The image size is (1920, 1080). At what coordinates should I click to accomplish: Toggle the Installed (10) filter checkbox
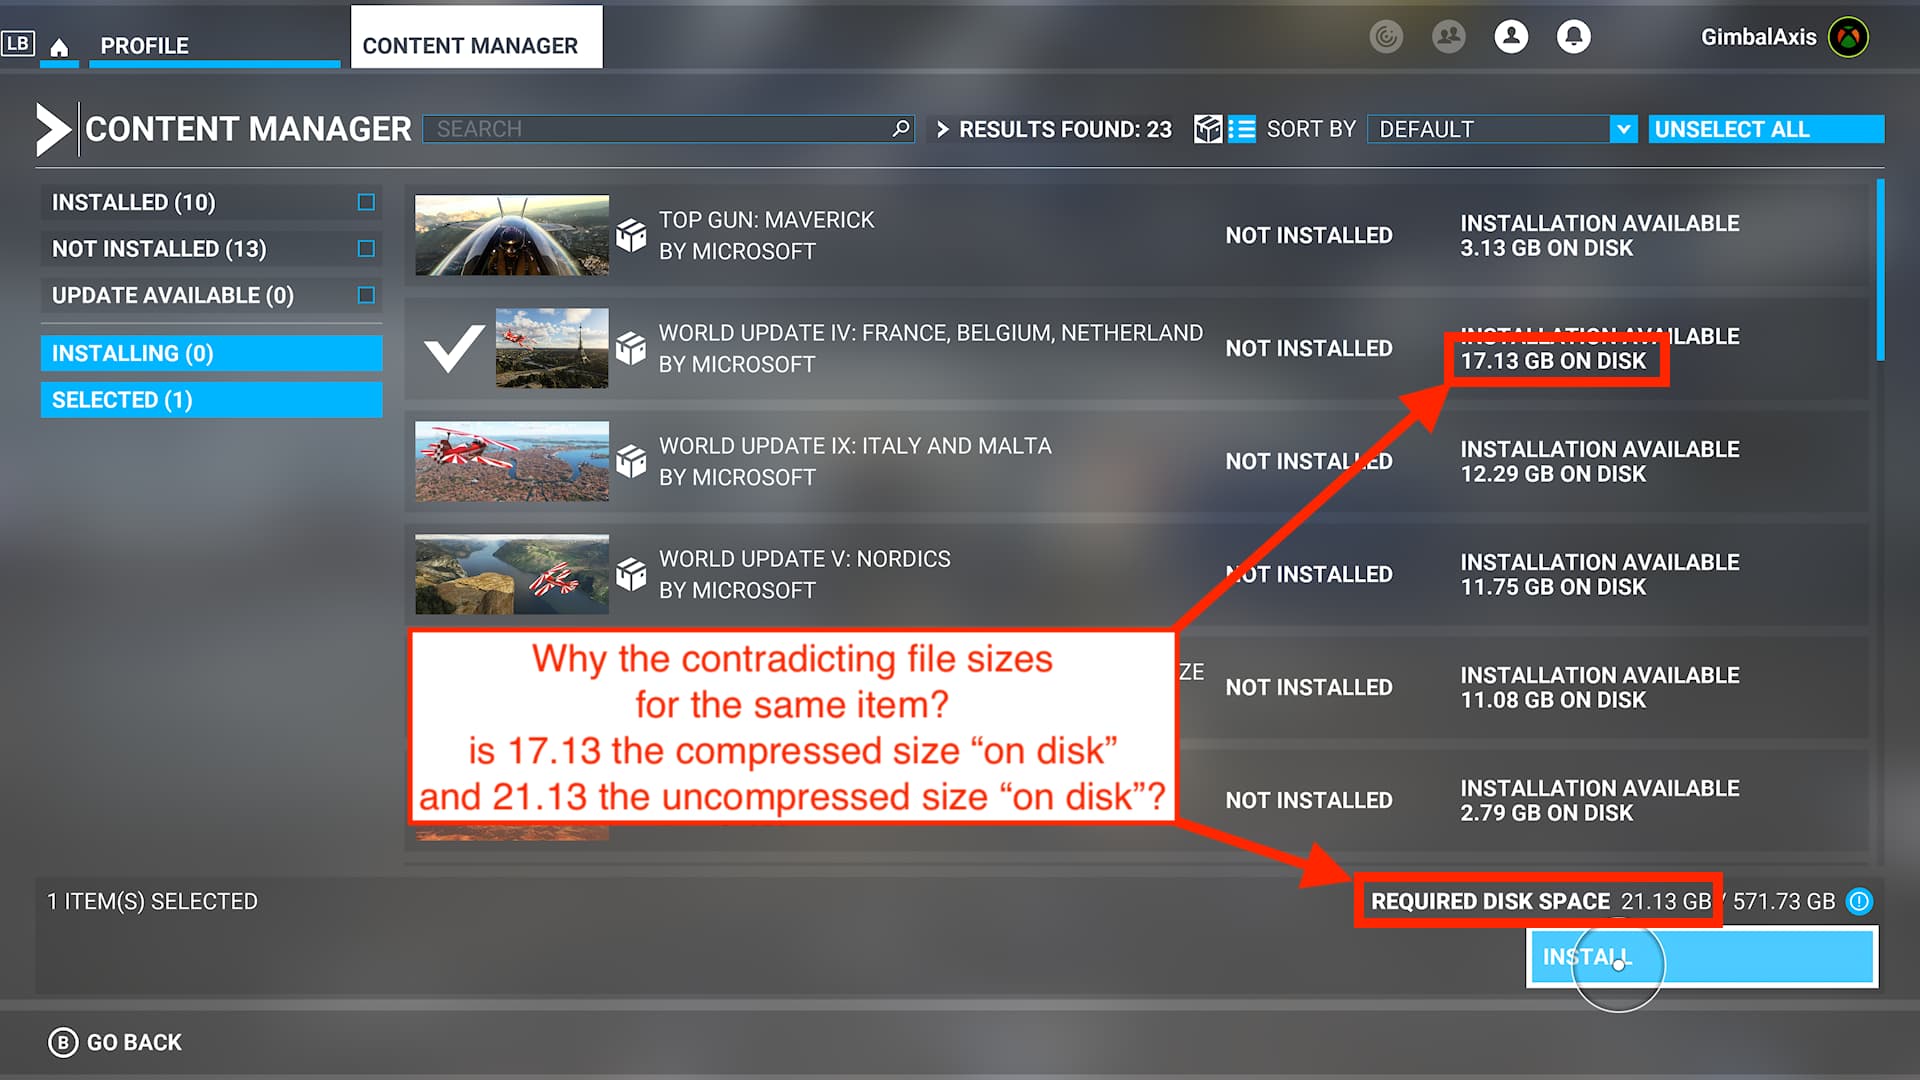[x=366, y=202]
